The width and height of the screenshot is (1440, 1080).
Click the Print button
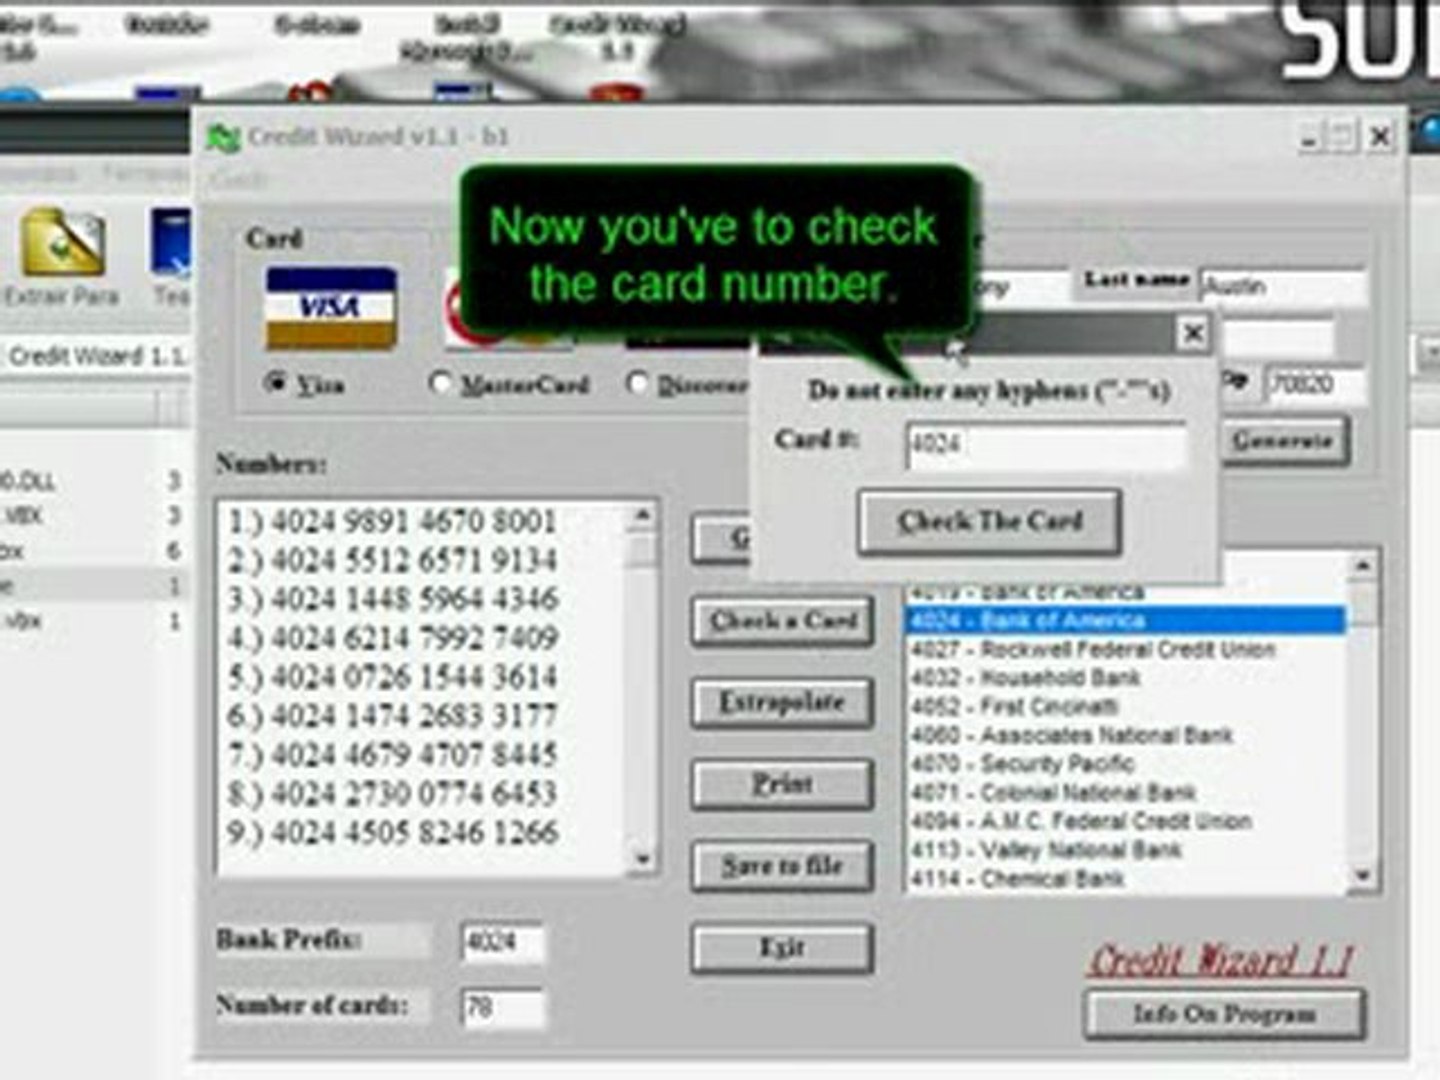pos(783,785)
